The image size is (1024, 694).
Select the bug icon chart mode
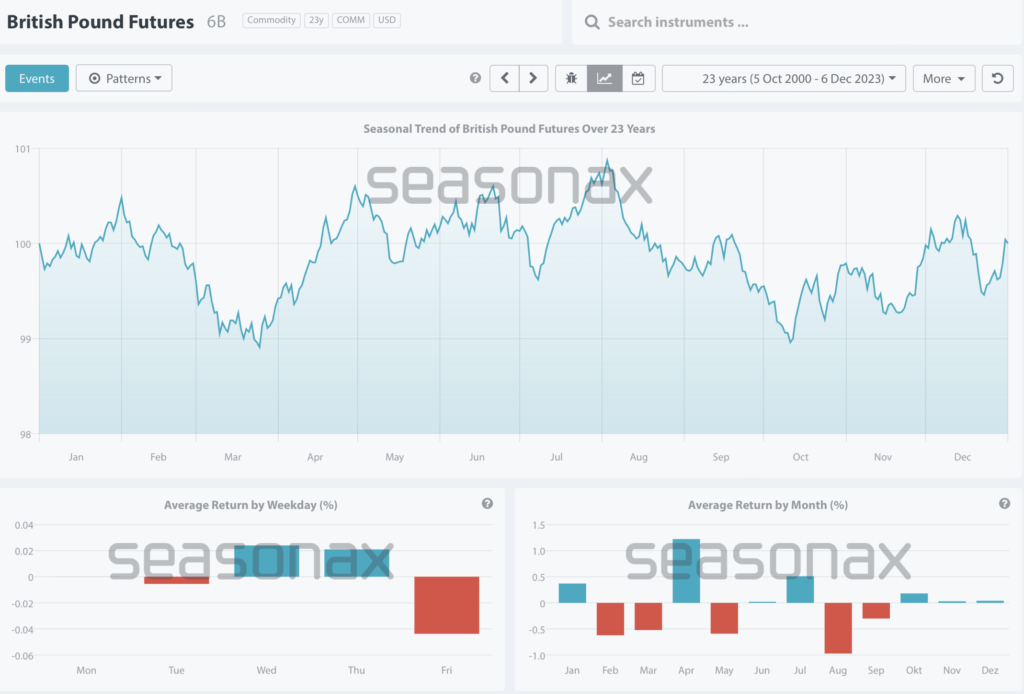(571, 78)
